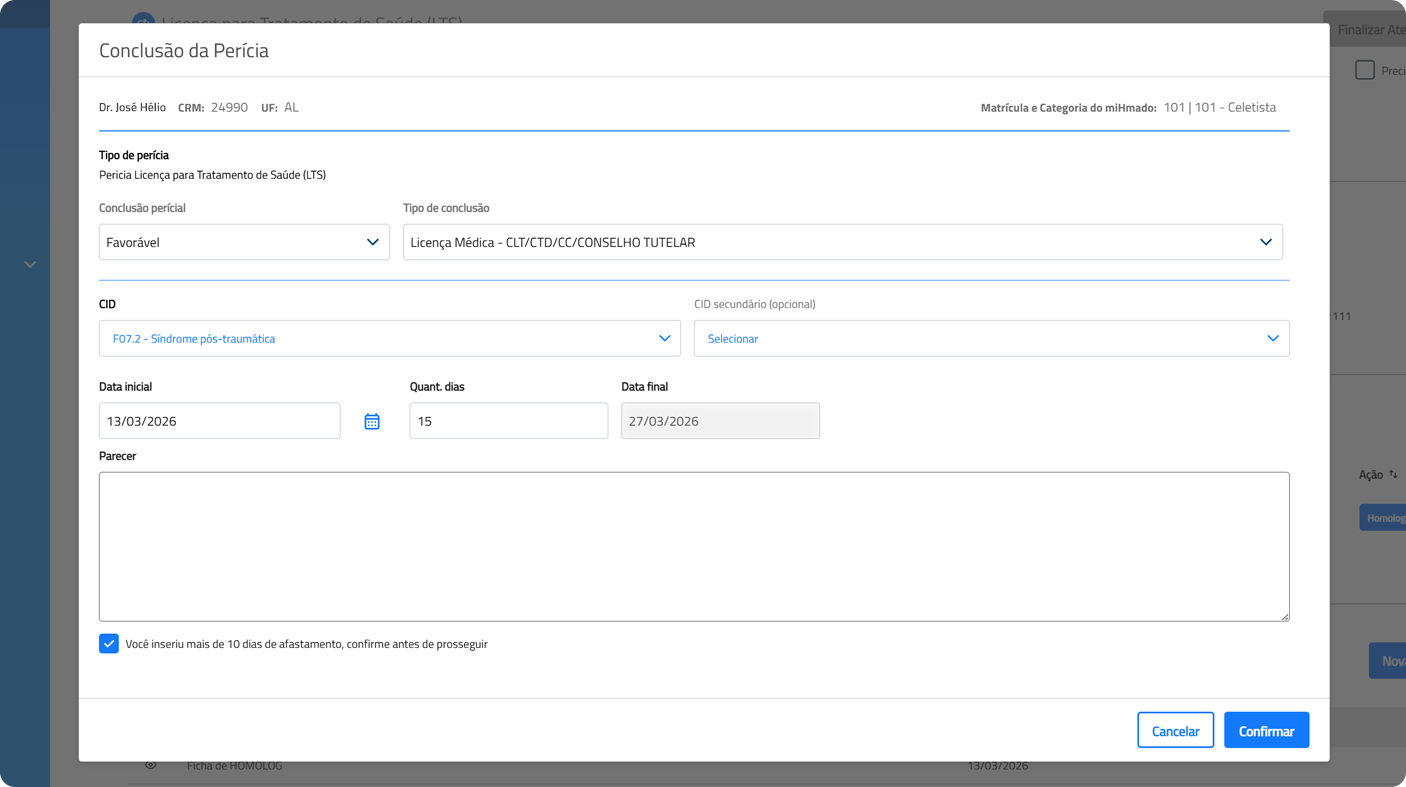Open the calendar picker for Data inicial
This screenshot has height=787, width=1406.
point(372,422)
